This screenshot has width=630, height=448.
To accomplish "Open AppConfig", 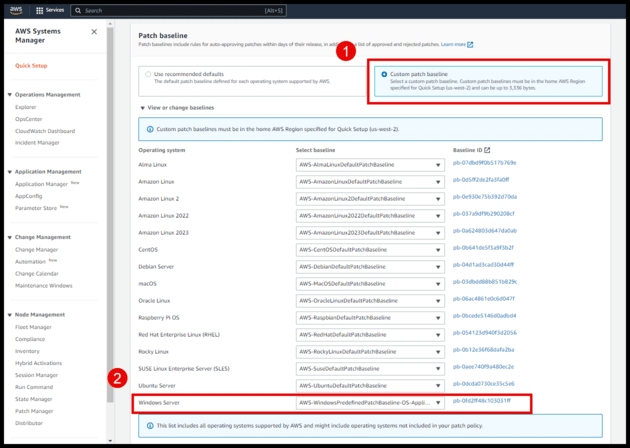I will (x=29, y=196).
